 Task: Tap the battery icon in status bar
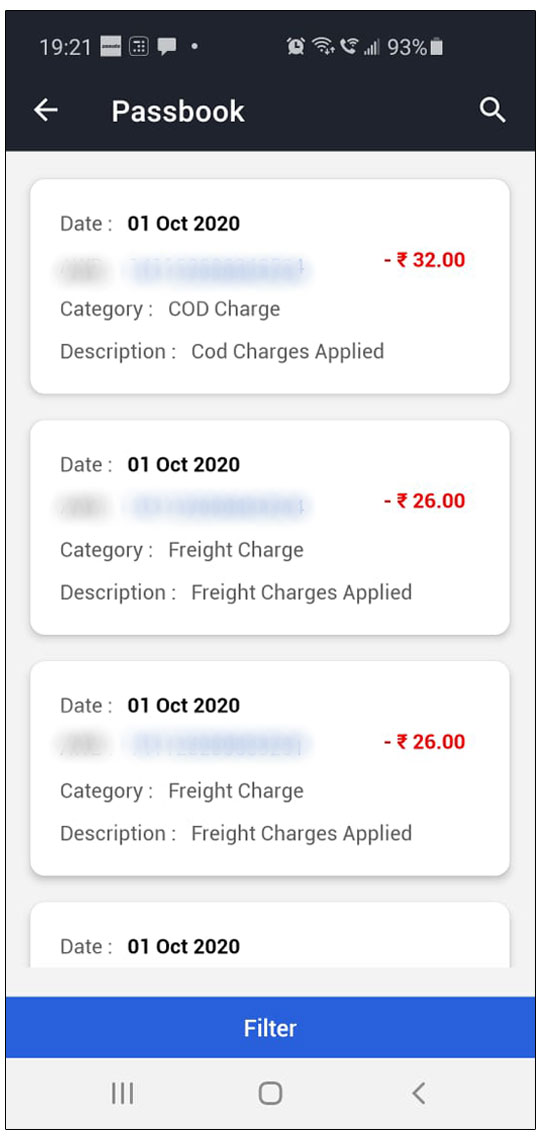(x=436, y=47)
